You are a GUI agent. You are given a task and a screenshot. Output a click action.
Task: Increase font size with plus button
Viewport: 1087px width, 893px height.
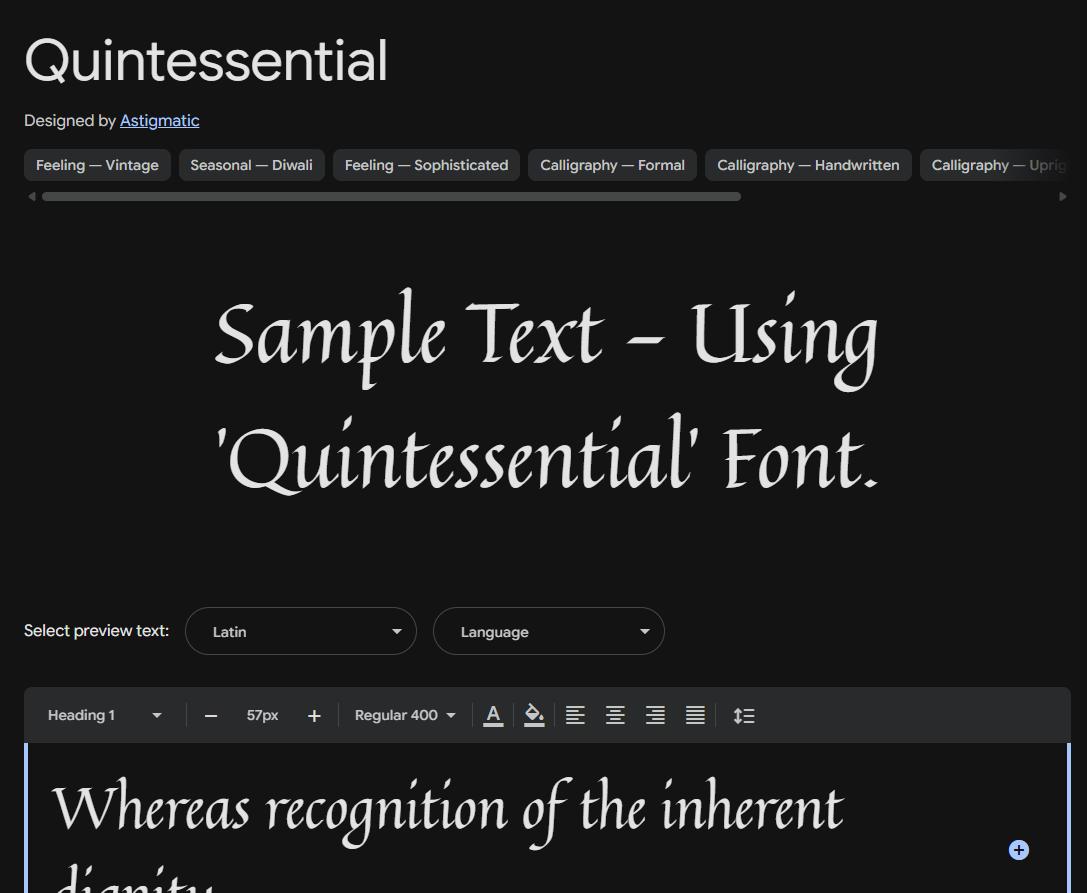[x=314, y=716]
